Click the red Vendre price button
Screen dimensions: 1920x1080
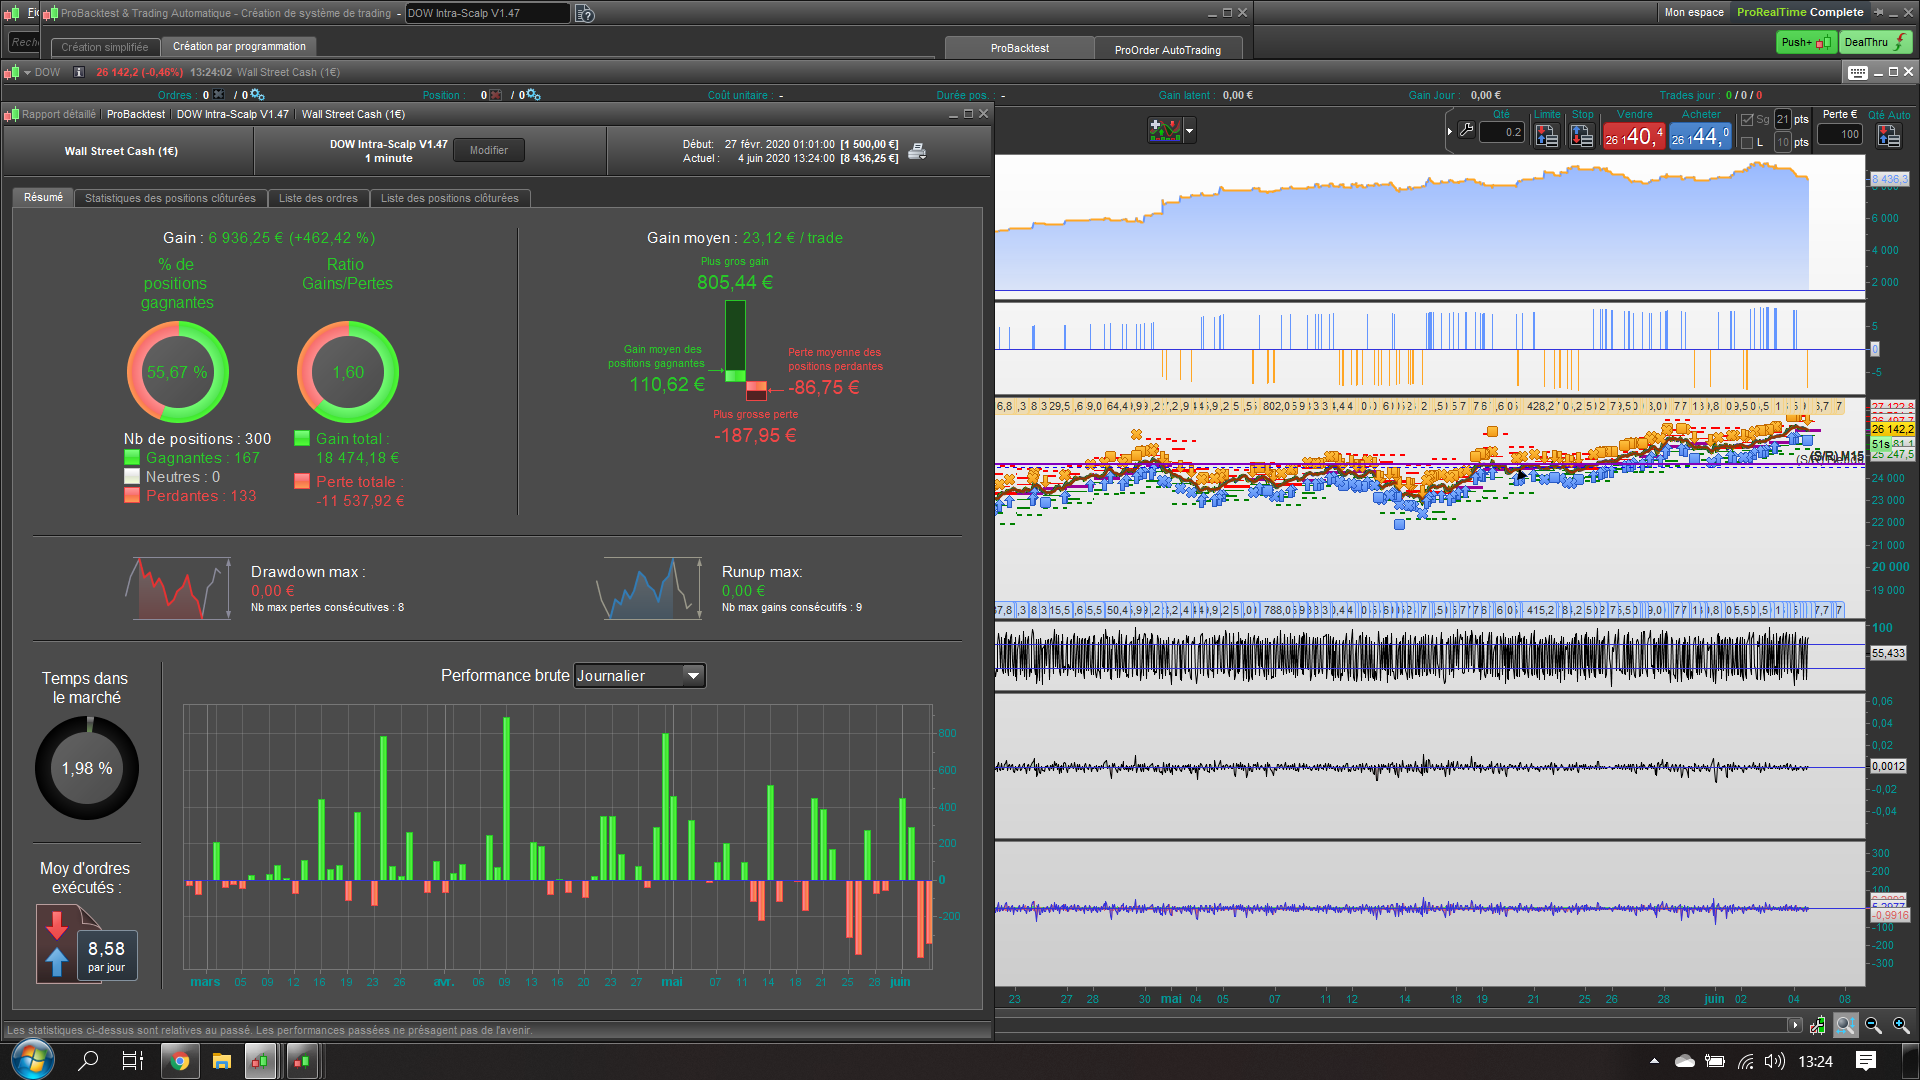point(1634,136)
